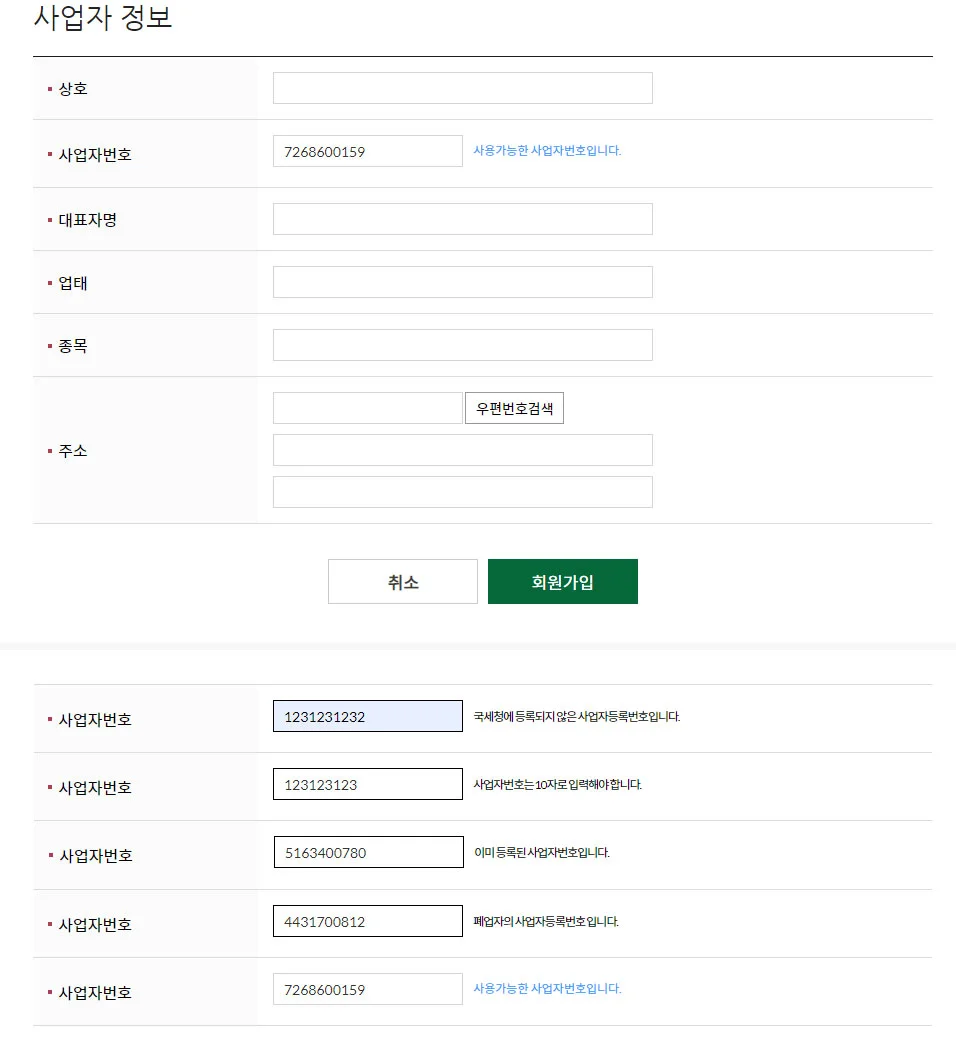The width and height of the screenshot is (956, 1055).
Task: Click the 우편번호검색 postal code search button
Action: click(514, 407)
